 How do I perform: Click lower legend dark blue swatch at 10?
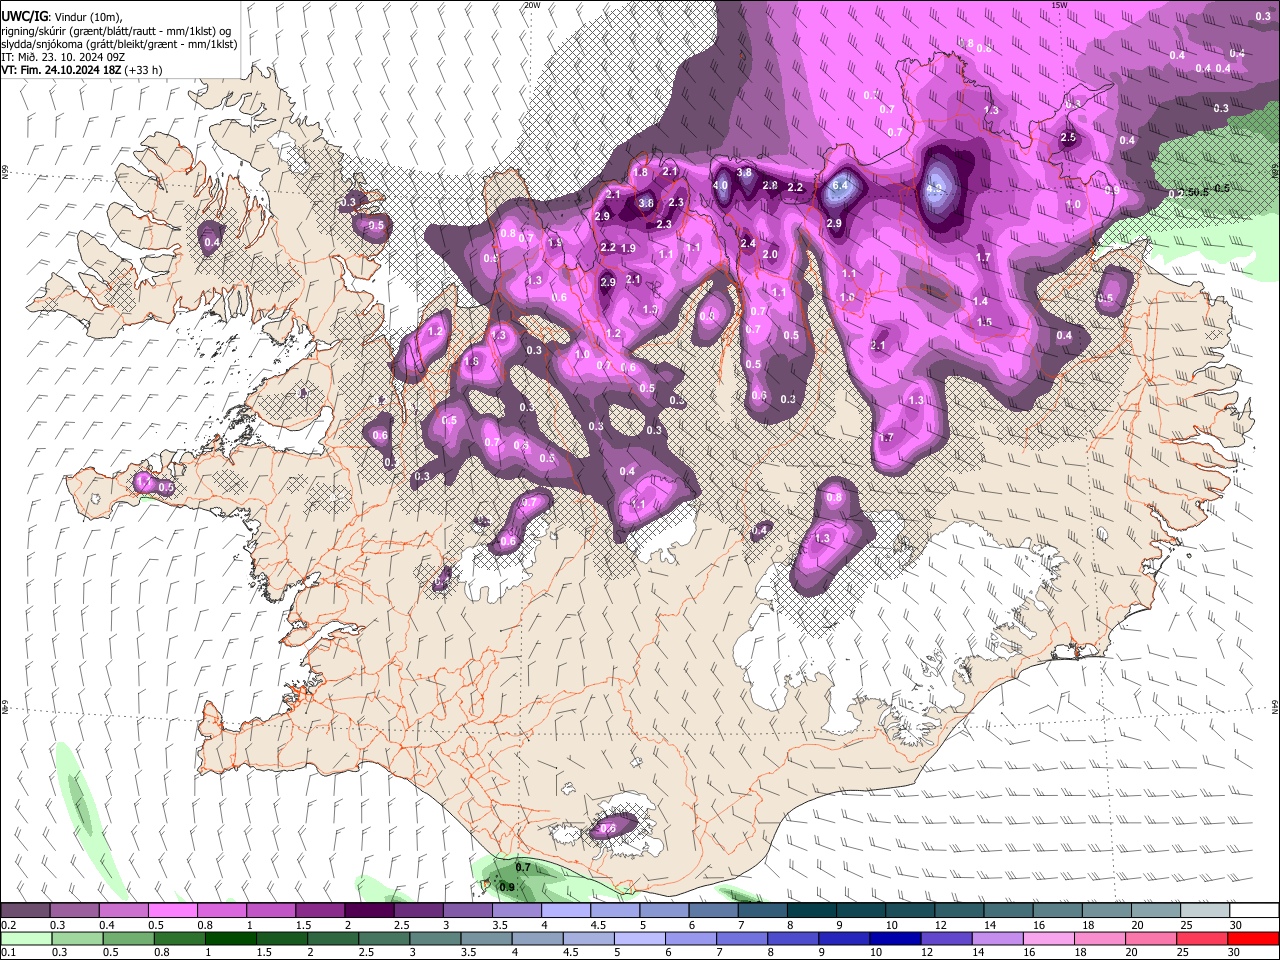coord(895,938)
